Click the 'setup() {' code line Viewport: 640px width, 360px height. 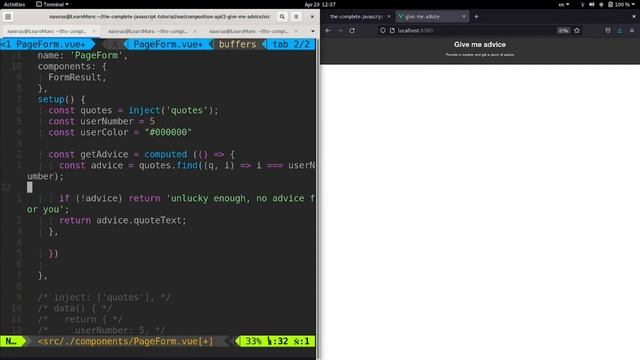(x=61, y=99)
